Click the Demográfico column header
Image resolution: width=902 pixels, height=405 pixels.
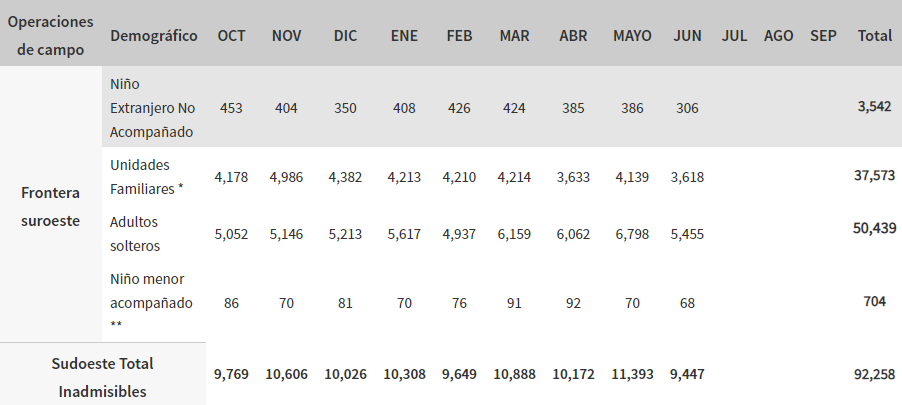pos(154,36)
